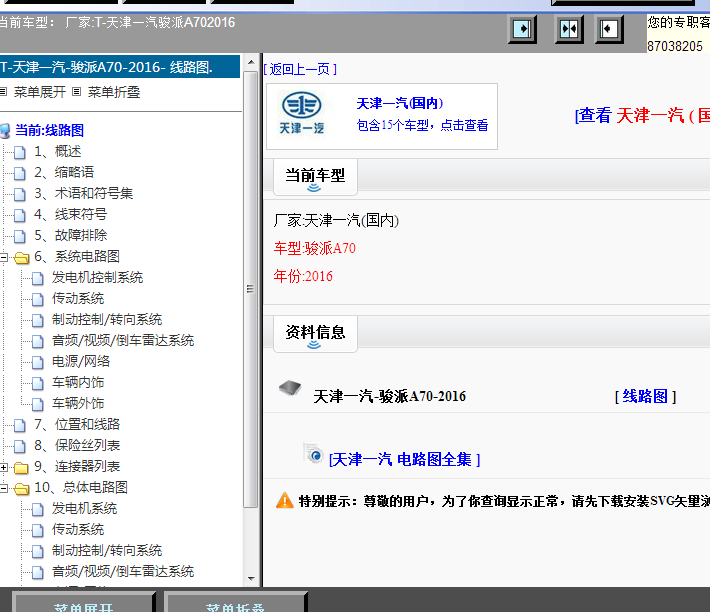This screenshot has height=612, width=710.
Task: Click the page icon beside 发电机系统
Action: 38,509
